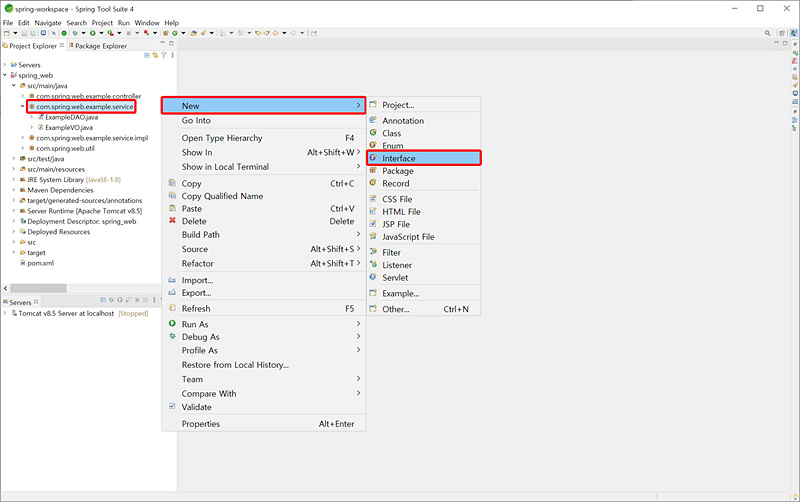The width and height of the screenshot is (800, 502).
Task: Select pom.xml in the project tree
Action: point(40,263)
